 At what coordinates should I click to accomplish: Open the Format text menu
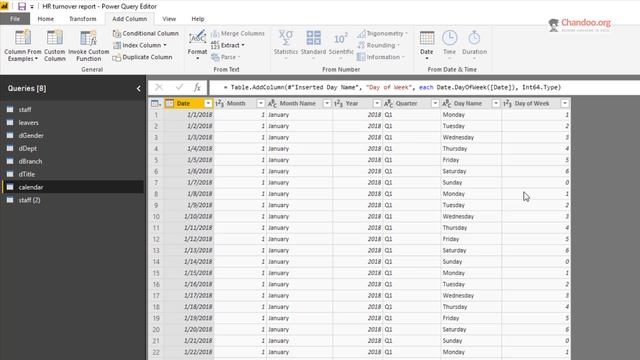coord(197,45)
